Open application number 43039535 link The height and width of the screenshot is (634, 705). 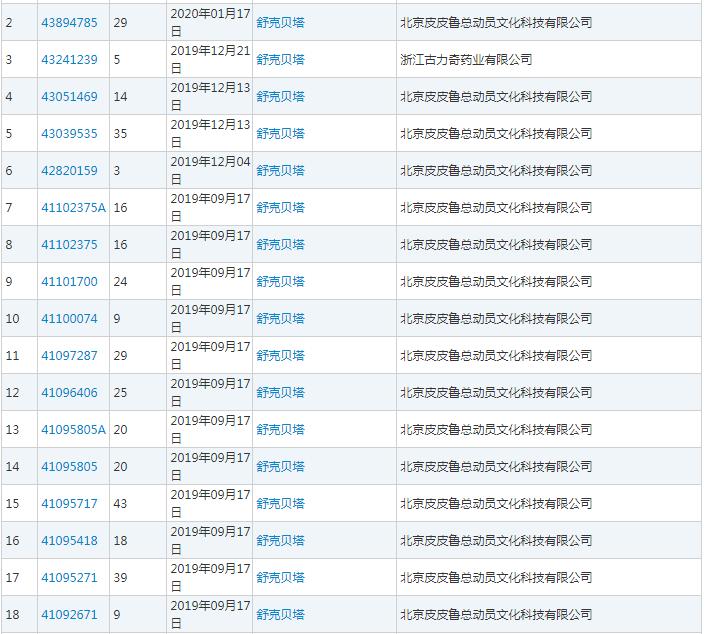click(69, 134)
